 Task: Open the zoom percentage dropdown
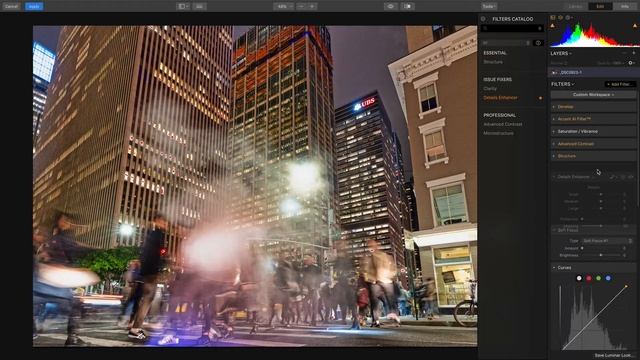(284, 7)
